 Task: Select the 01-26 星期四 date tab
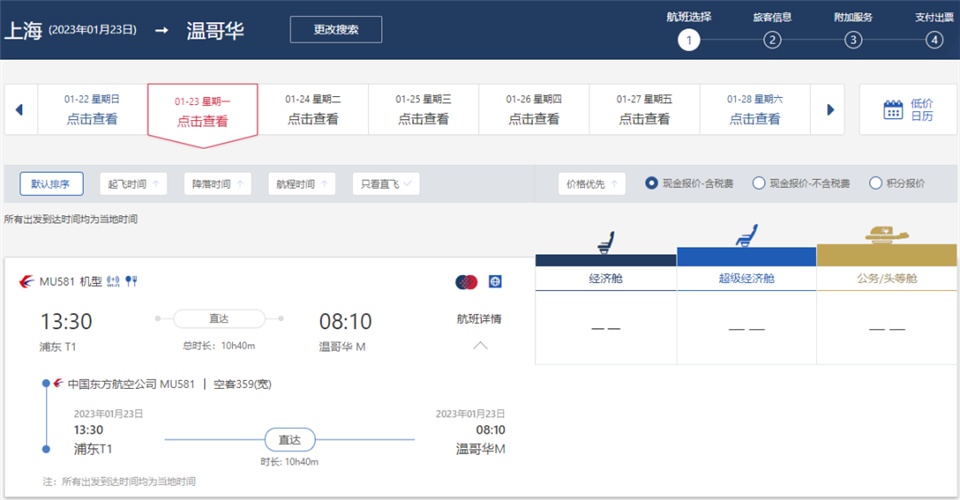pos(533,110)
